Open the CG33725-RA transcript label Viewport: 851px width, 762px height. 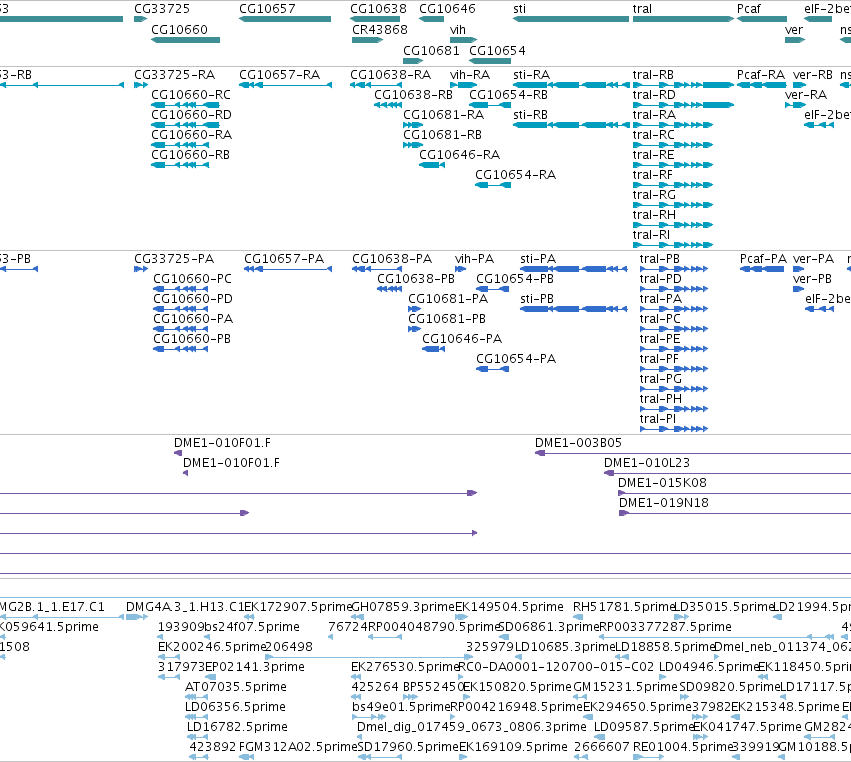pyautogui.click(x=174, y=74)
